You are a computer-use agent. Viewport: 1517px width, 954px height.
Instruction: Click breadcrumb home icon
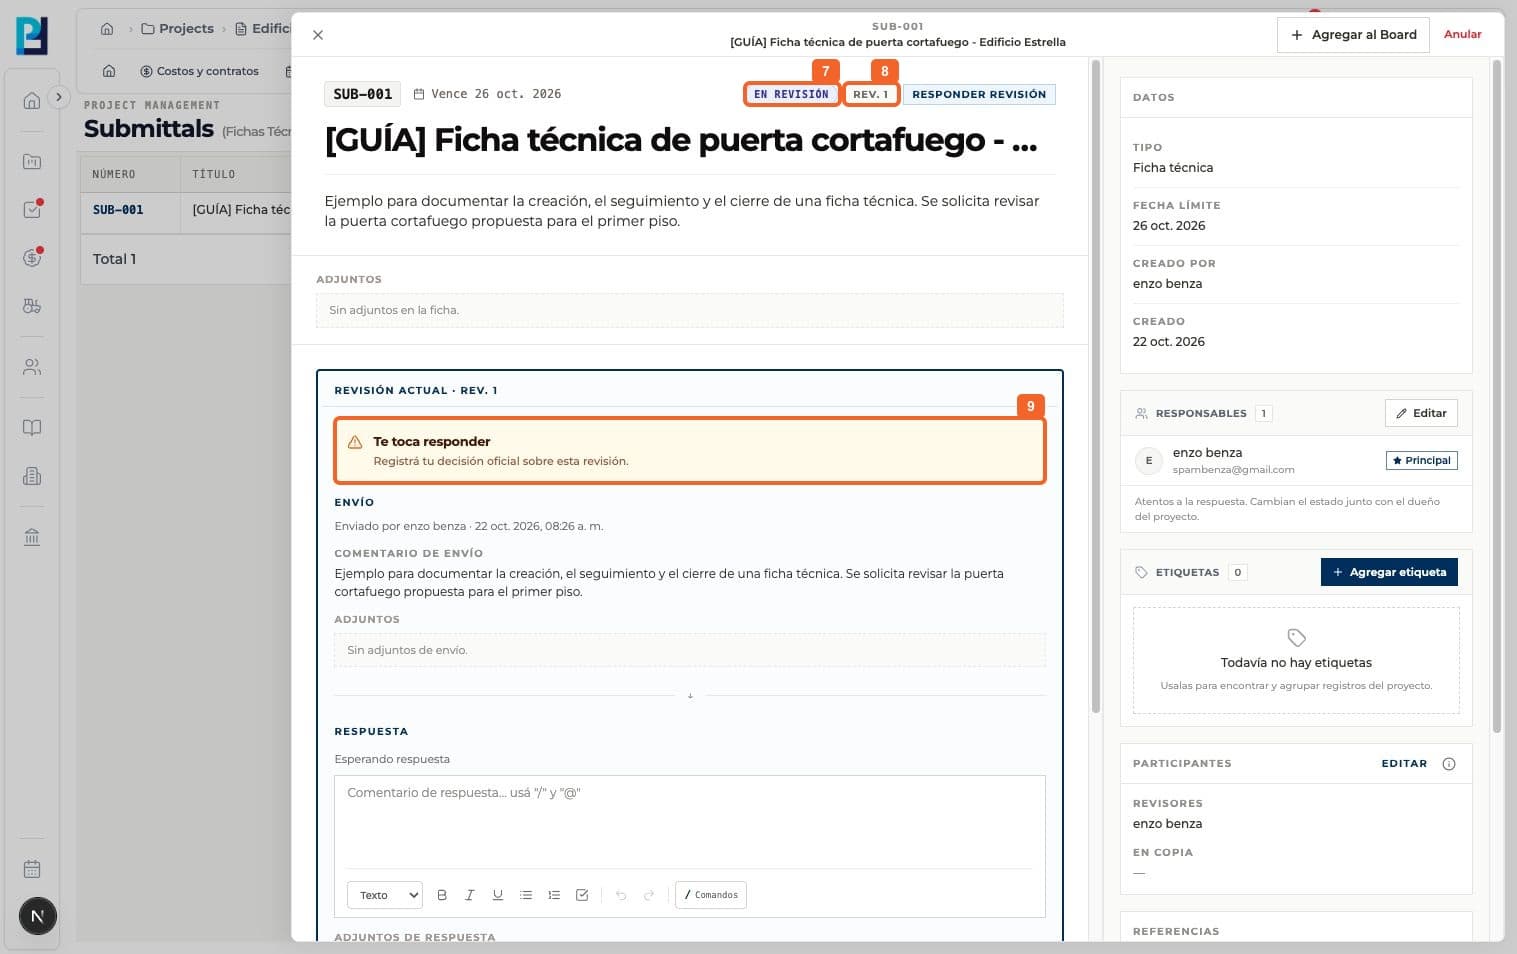pos(107,29)
